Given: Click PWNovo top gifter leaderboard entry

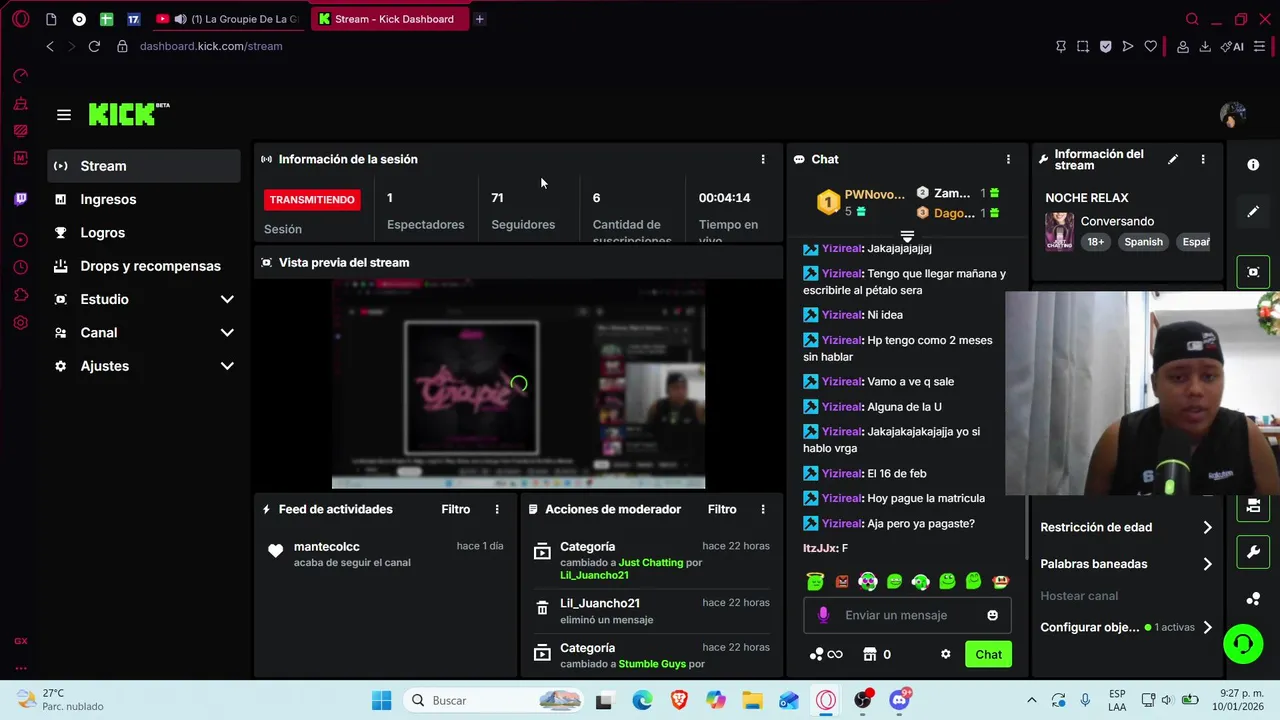Looking at the screenshot, I should coord(862,202).
